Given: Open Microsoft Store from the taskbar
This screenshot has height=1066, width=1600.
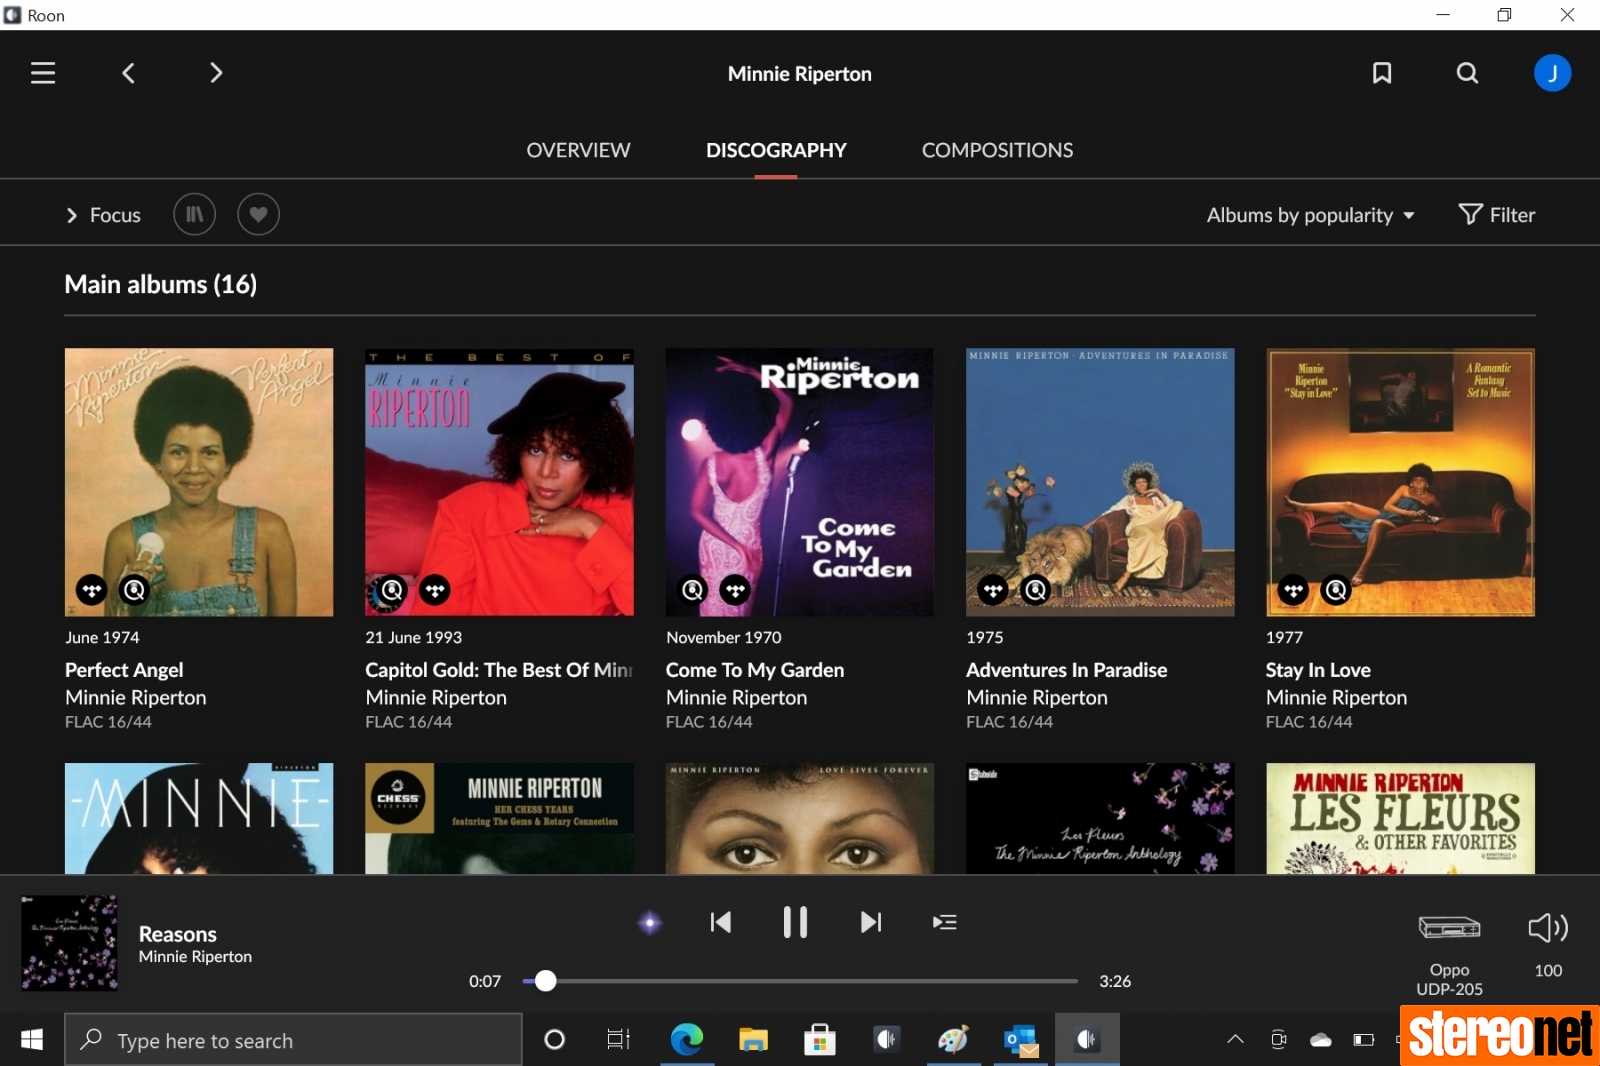Looking at the screenshot, I should tap(819, 1040).
